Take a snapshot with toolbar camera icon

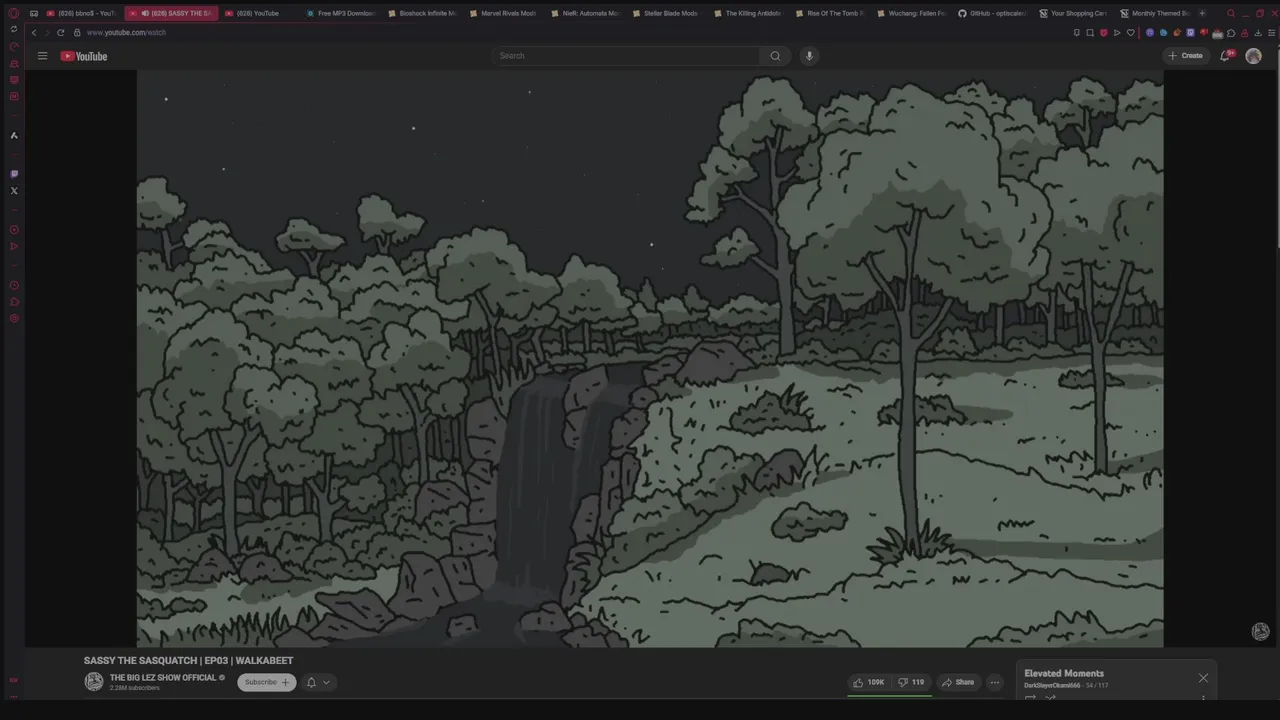tap(1090, 33)
